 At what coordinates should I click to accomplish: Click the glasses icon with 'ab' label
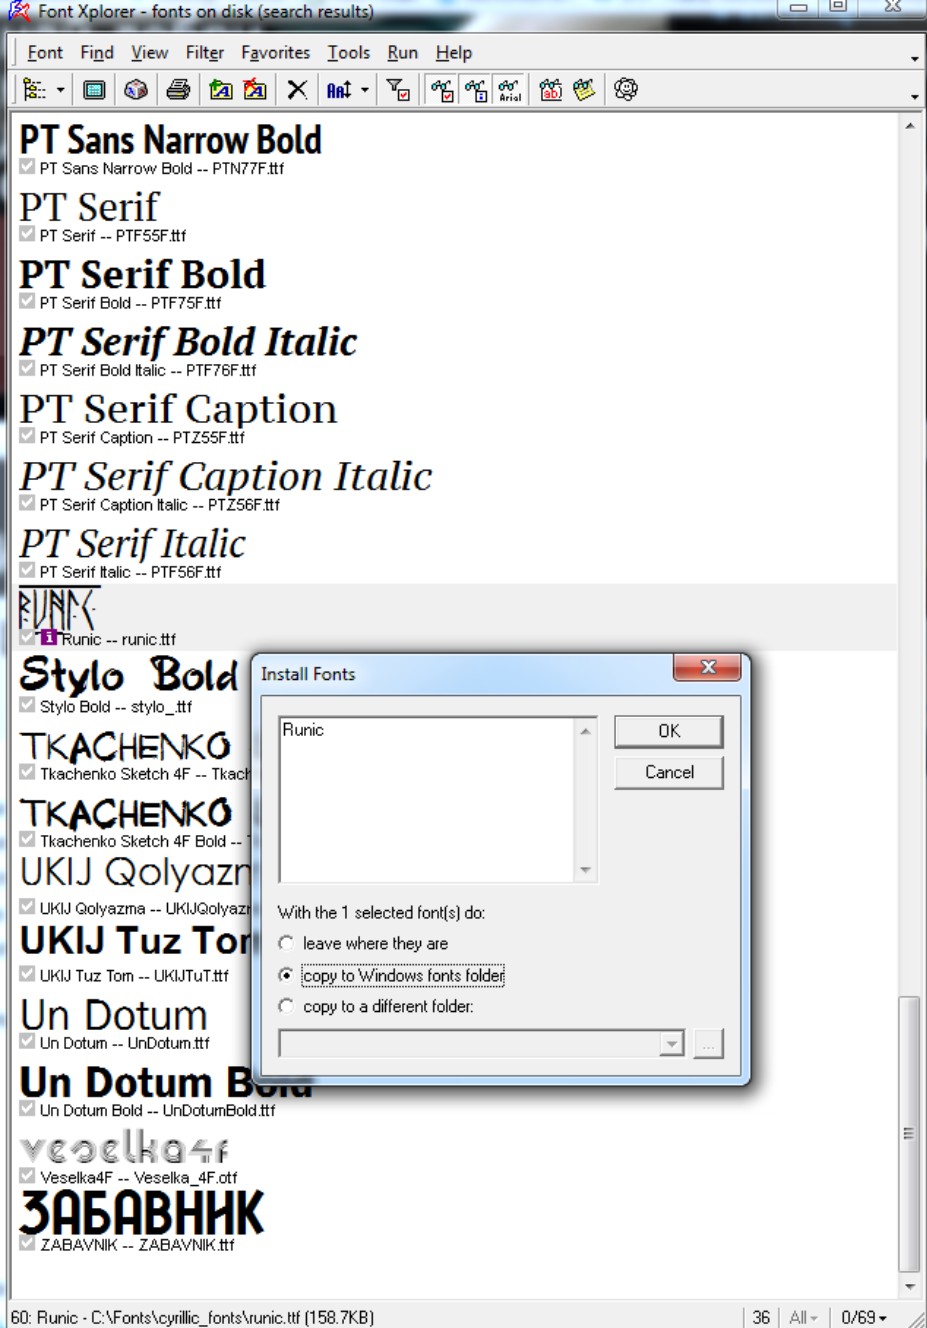click(551, 90)
